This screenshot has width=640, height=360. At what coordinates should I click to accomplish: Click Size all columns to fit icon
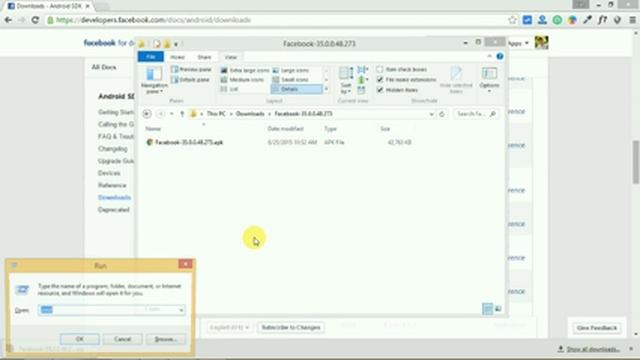pyautogui.click(x=361, y=90)
